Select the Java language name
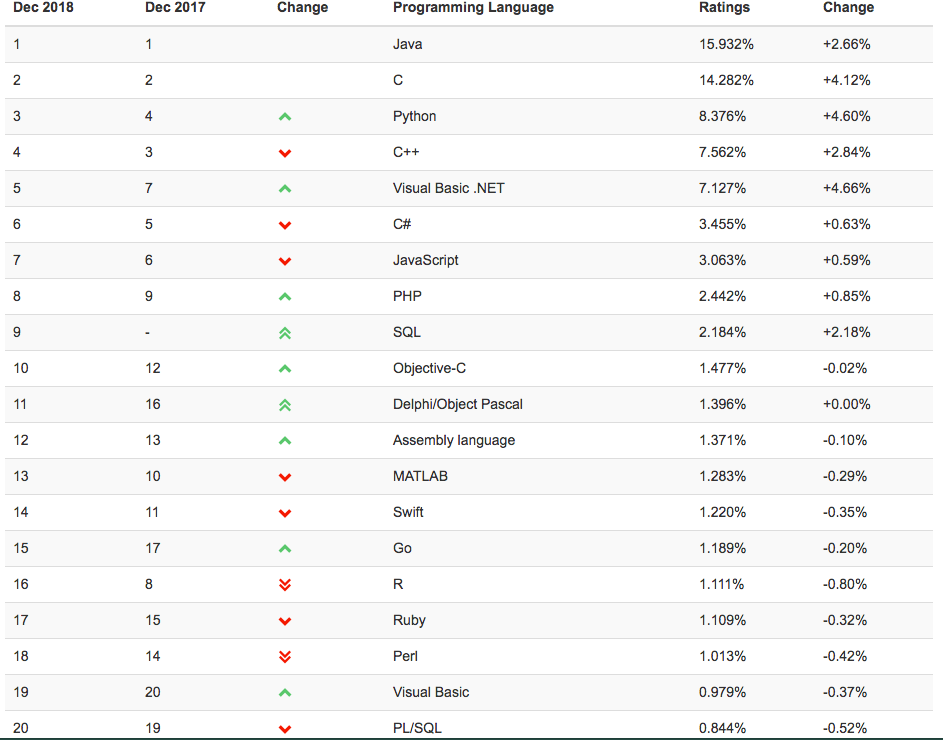Image resolution: width=943 pixels, height=740 pixels. click(x=407, y=44)
